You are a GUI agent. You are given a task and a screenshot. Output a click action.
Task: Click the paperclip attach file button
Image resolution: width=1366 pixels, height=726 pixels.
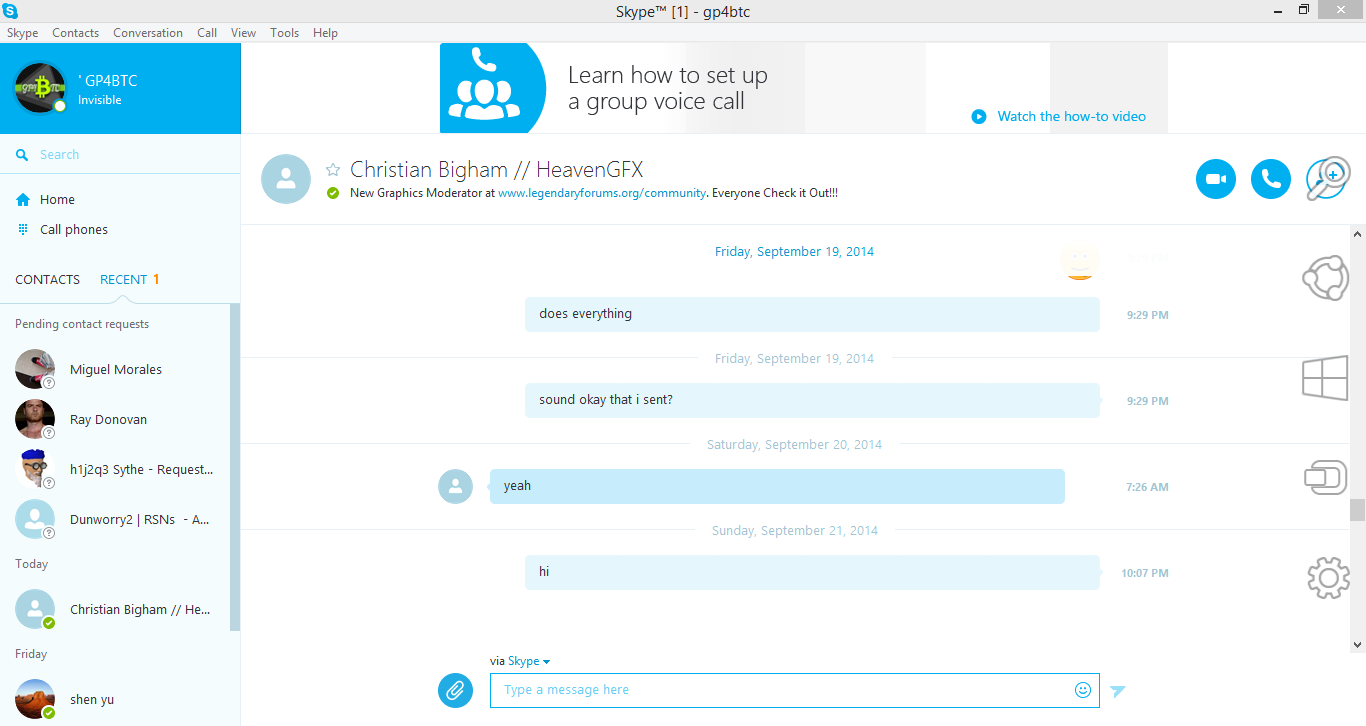[x=455, y=690]
